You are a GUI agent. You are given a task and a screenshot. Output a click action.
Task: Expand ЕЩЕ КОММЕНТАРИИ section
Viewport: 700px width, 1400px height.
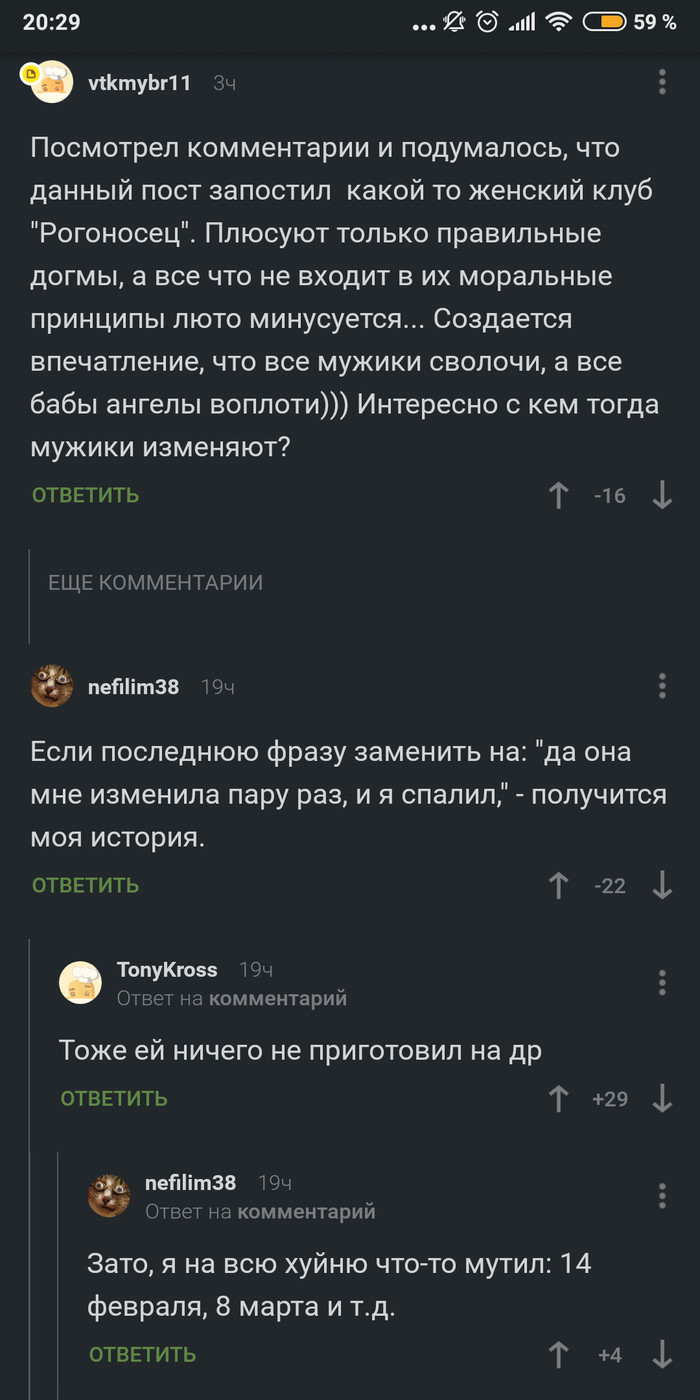point(155,583)
